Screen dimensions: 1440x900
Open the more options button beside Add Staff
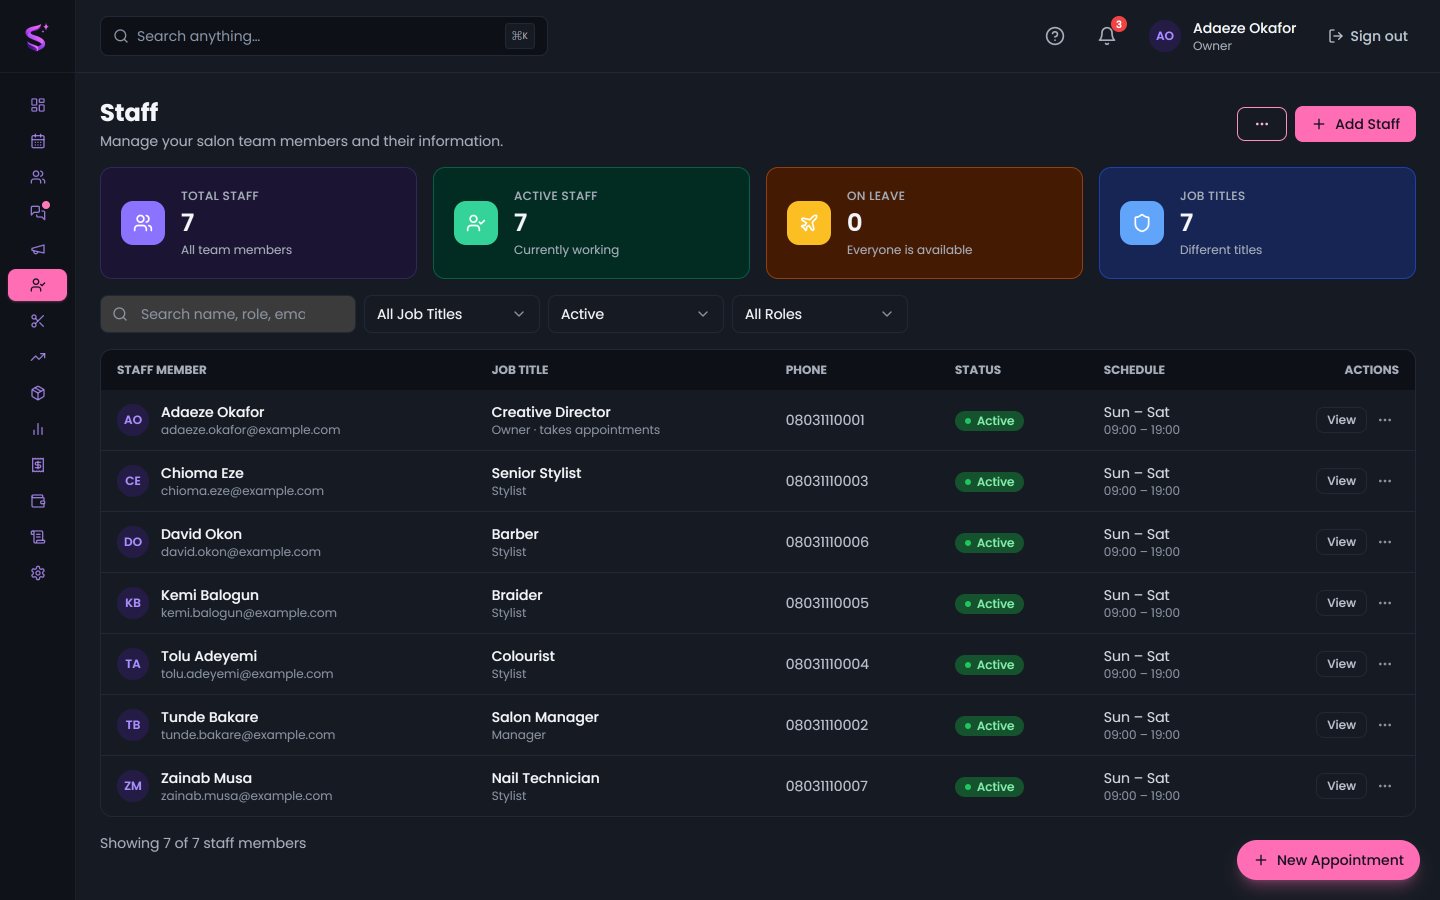1262,124
